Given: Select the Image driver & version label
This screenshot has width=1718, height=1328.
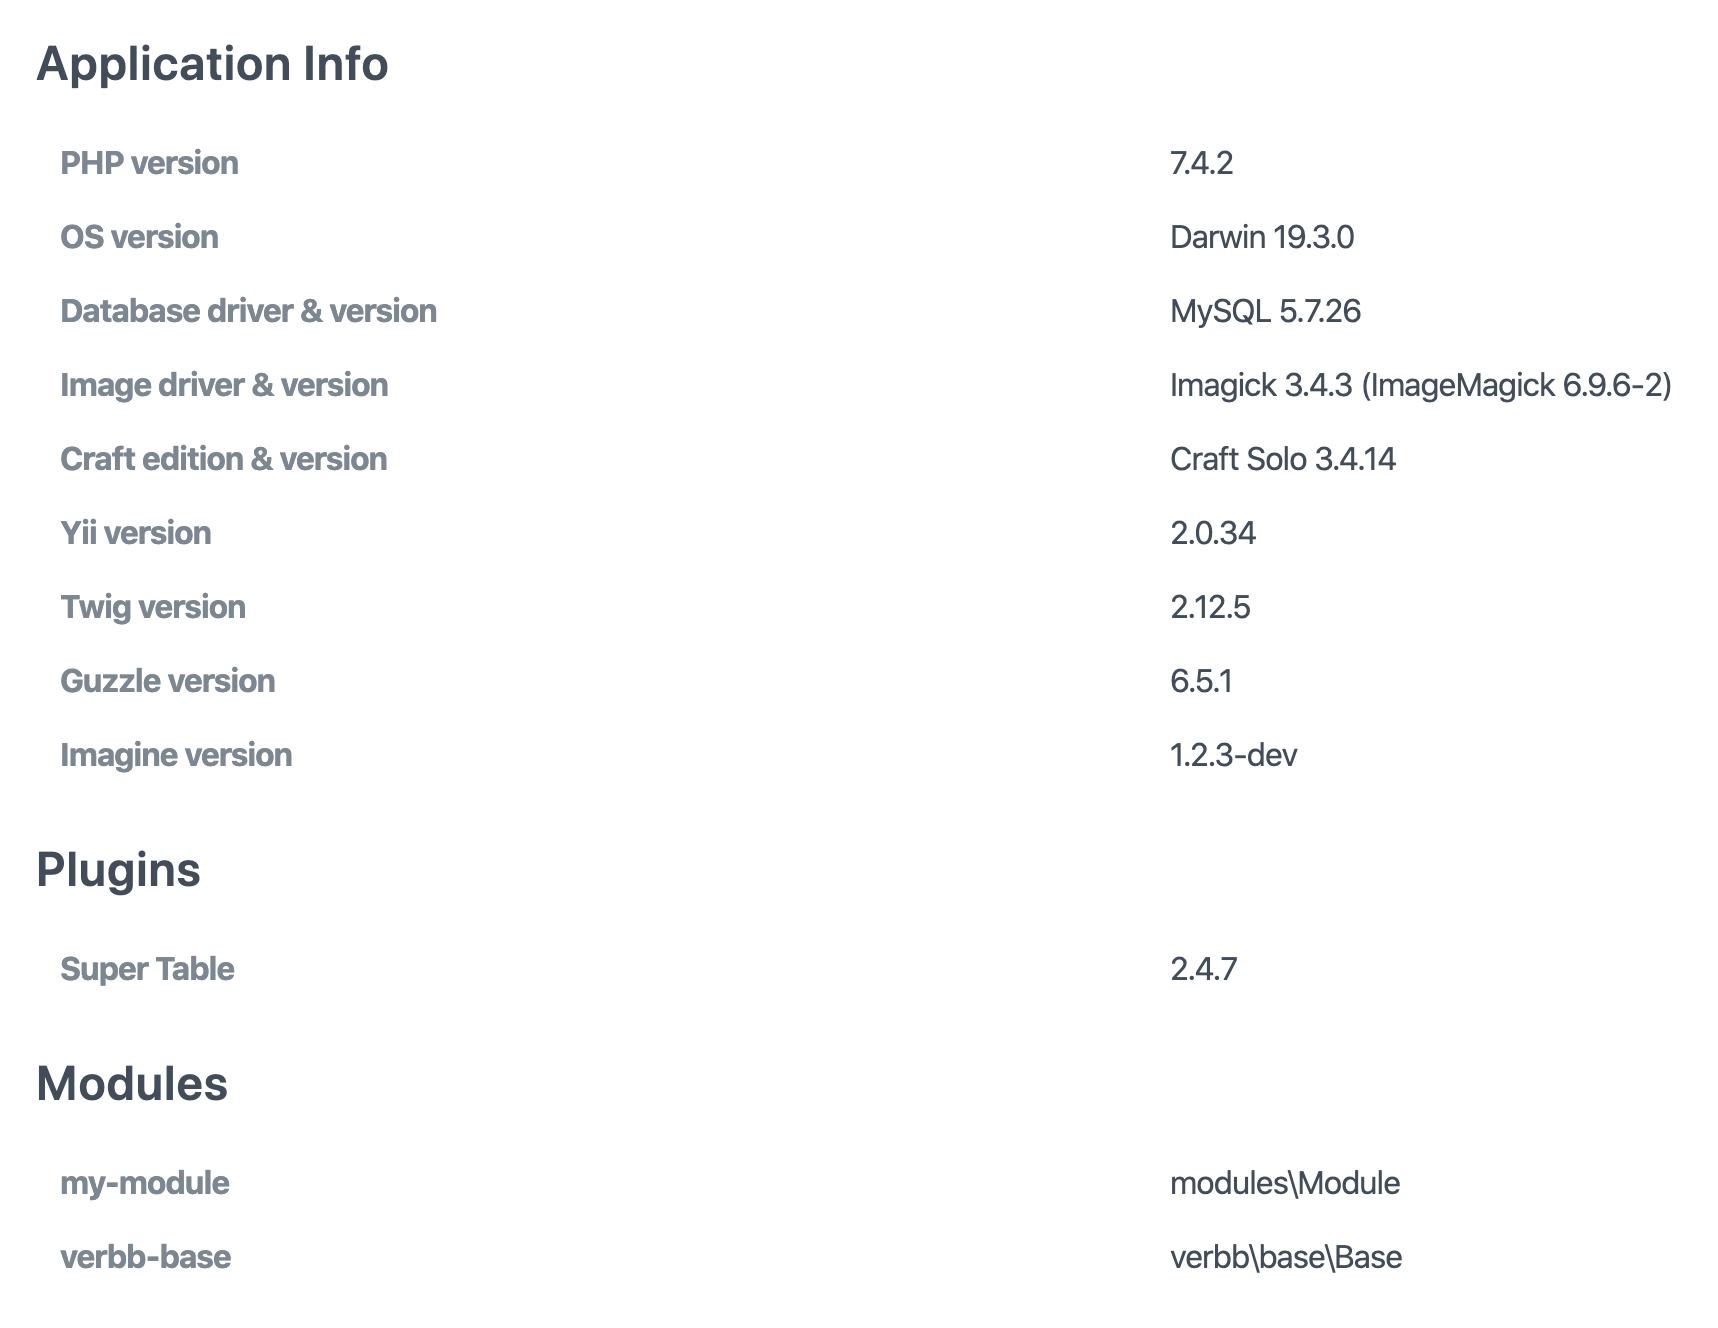Looking at the screenshot, I should (224, 385).
